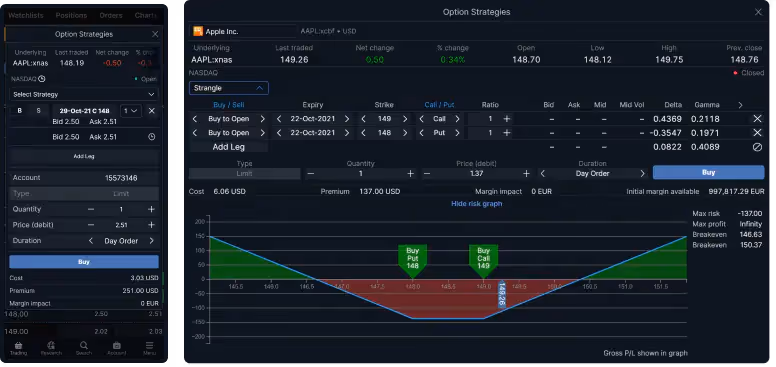776x367 pixels.
Task: Decrease Quantity in the left panel
Action: point(91,209)
